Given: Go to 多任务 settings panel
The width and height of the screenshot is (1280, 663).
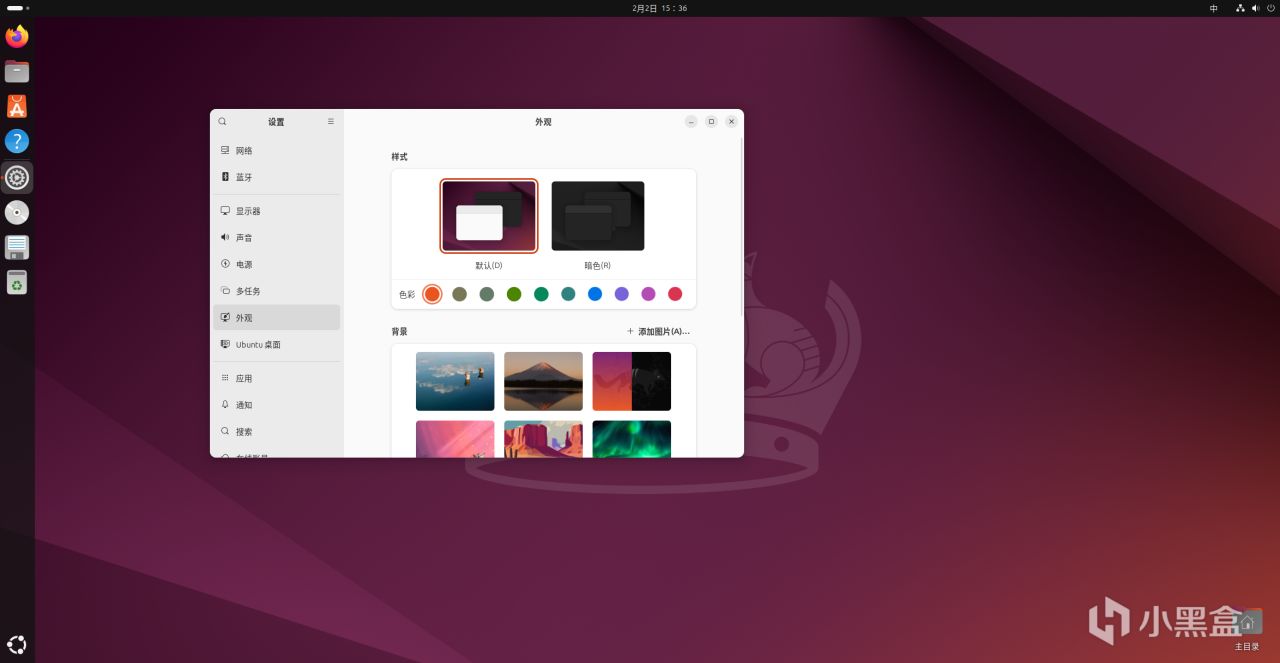Looking at the screenshot, I should [x=277, y=291].
